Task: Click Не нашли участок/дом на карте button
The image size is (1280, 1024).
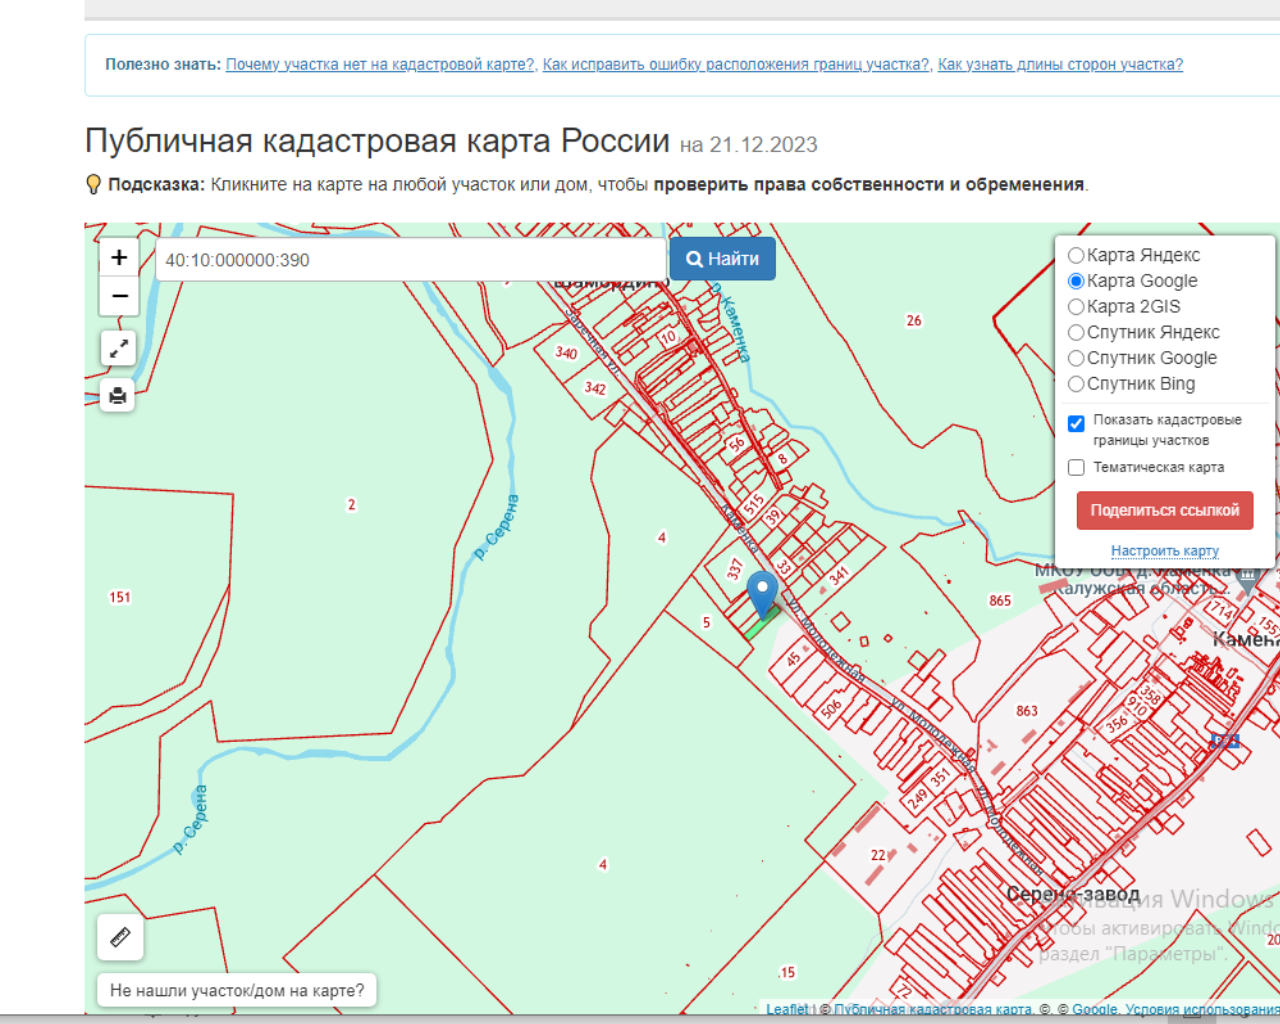Action: coord(237,991)
